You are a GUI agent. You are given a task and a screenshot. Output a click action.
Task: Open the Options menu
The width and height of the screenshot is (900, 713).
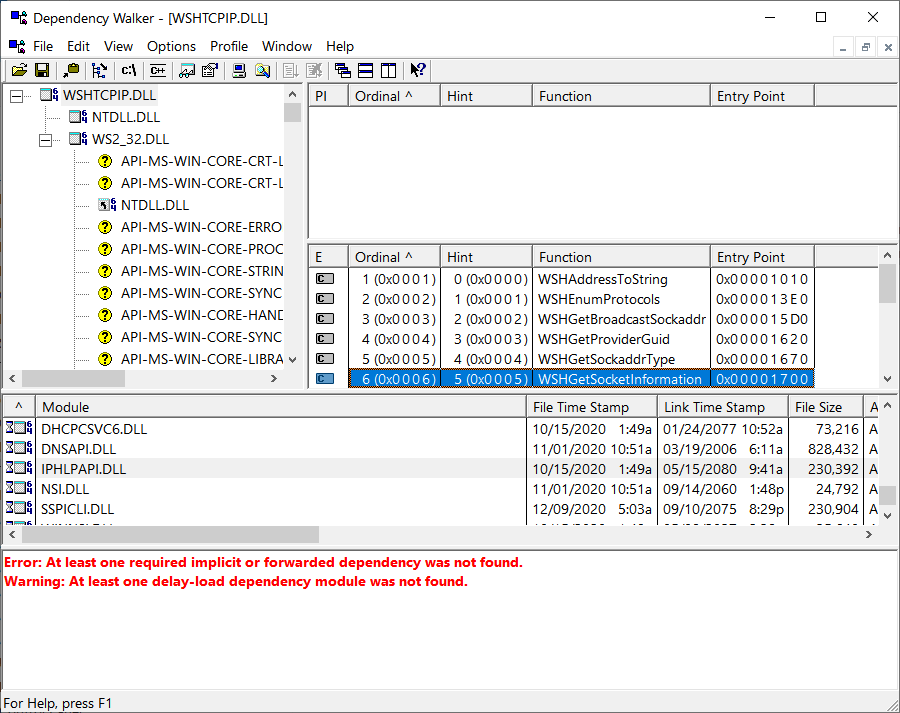[x=171, y=46]
